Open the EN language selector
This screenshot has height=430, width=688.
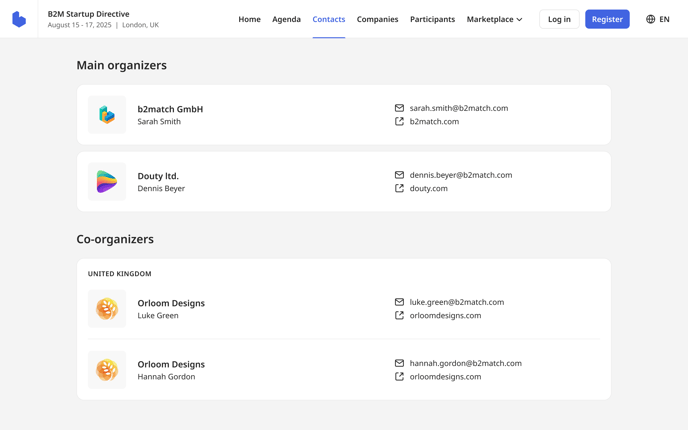tap(658, 19)
